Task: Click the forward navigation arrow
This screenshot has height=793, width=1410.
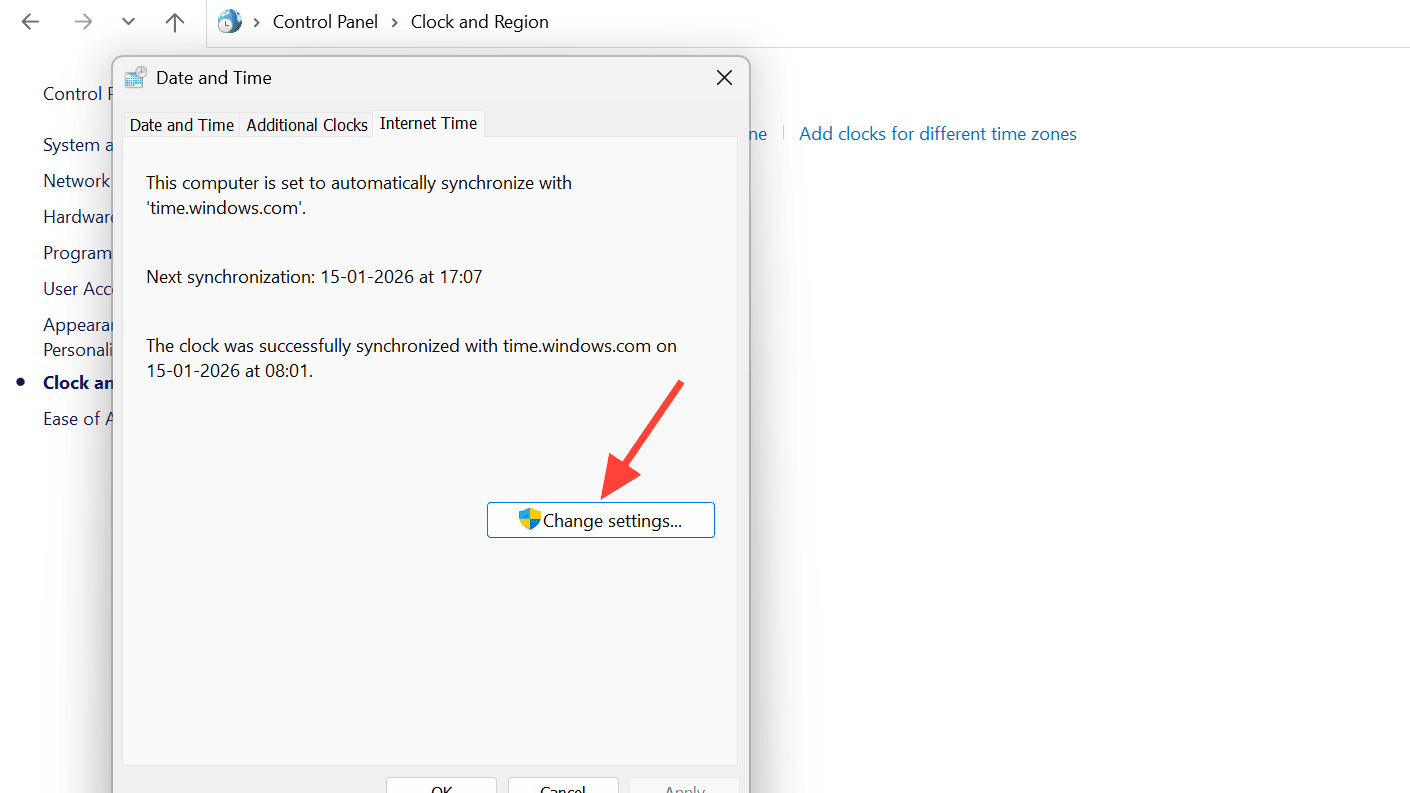Action: pyautogui.click(x=84, y=21)
